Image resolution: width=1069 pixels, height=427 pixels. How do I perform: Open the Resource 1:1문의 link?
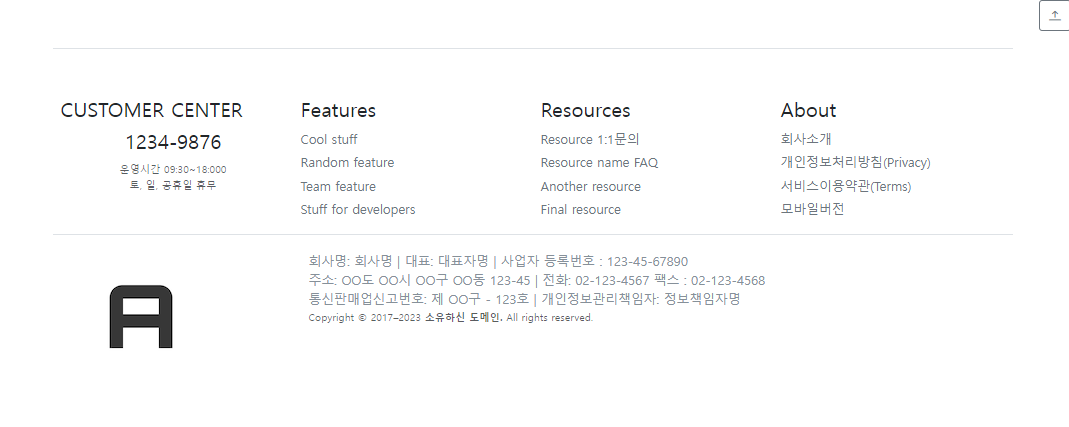pos(589,140)
